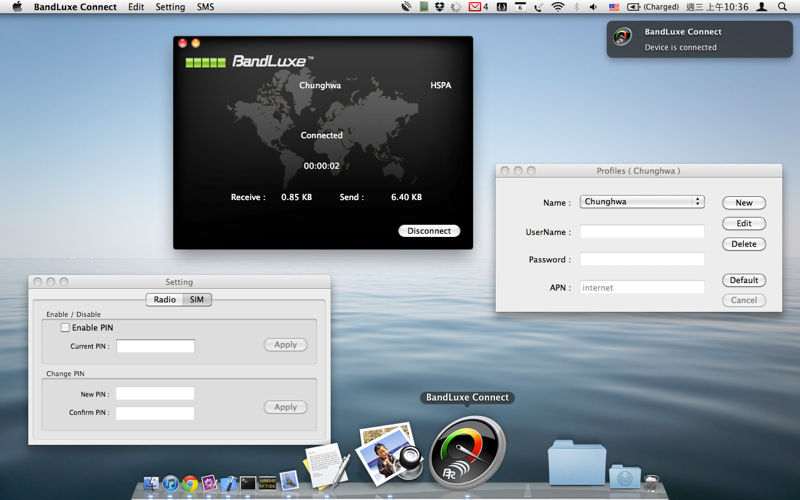Open the purple app icon beside Chrome
Screen dimensions: 800x500
pos(210,483)
